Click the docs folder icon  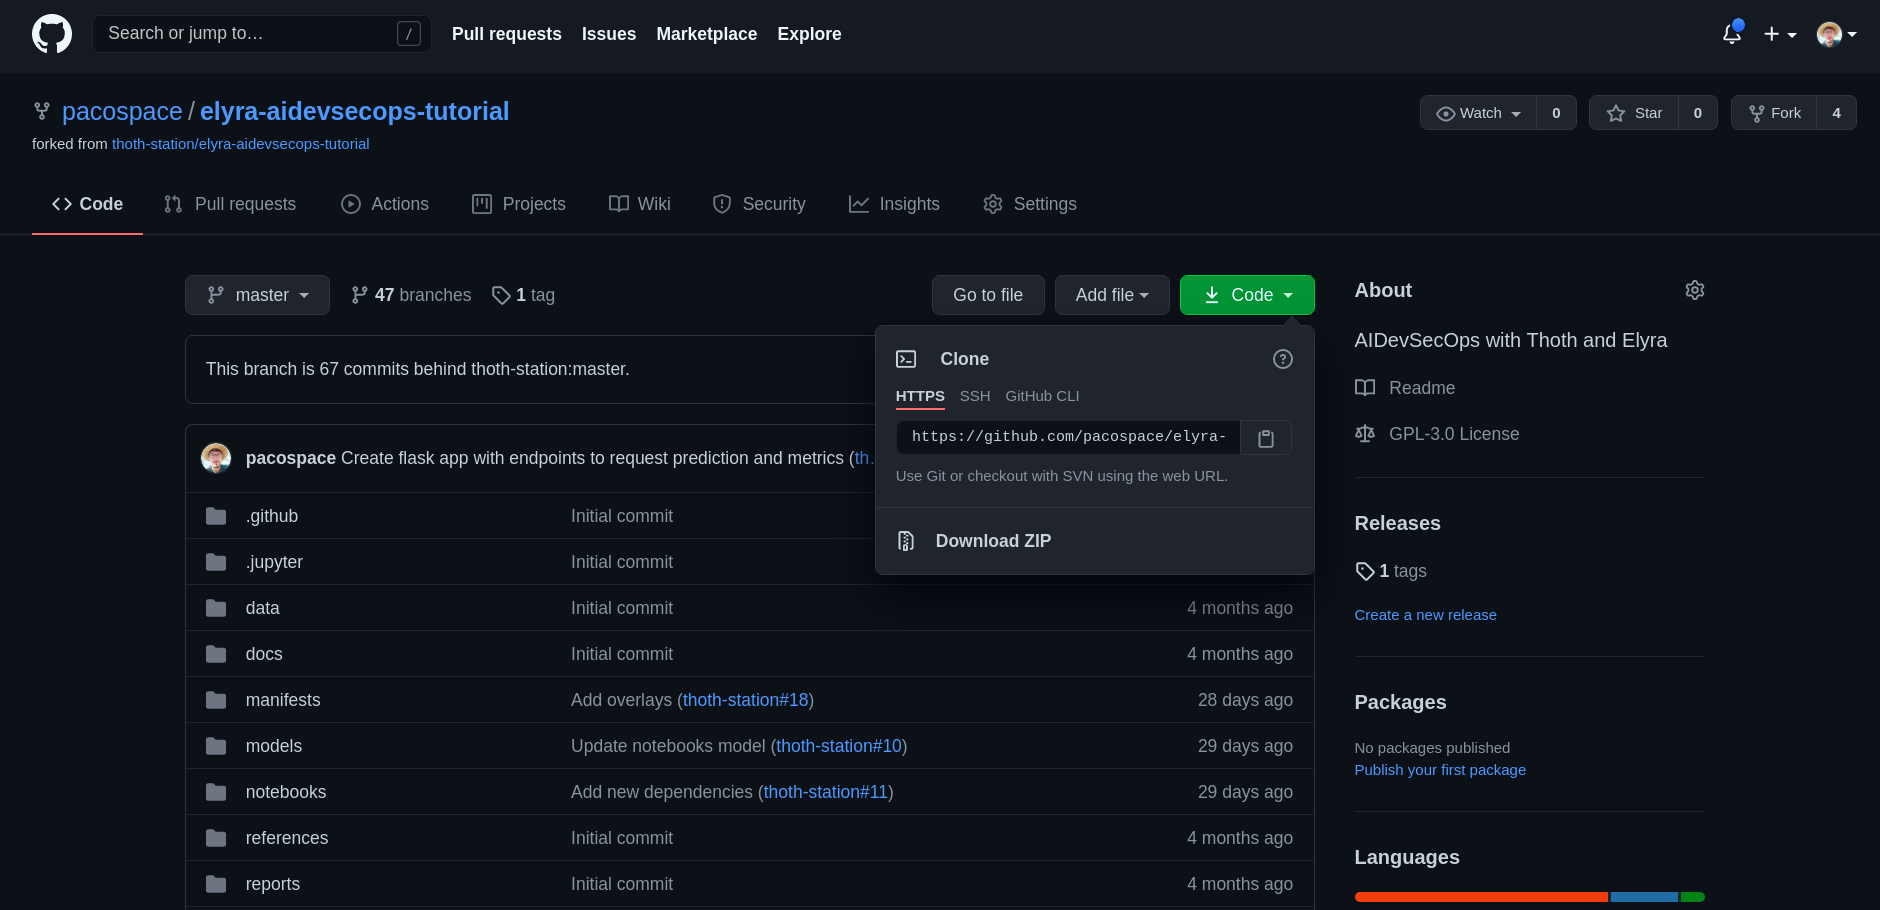click(216, 654)
